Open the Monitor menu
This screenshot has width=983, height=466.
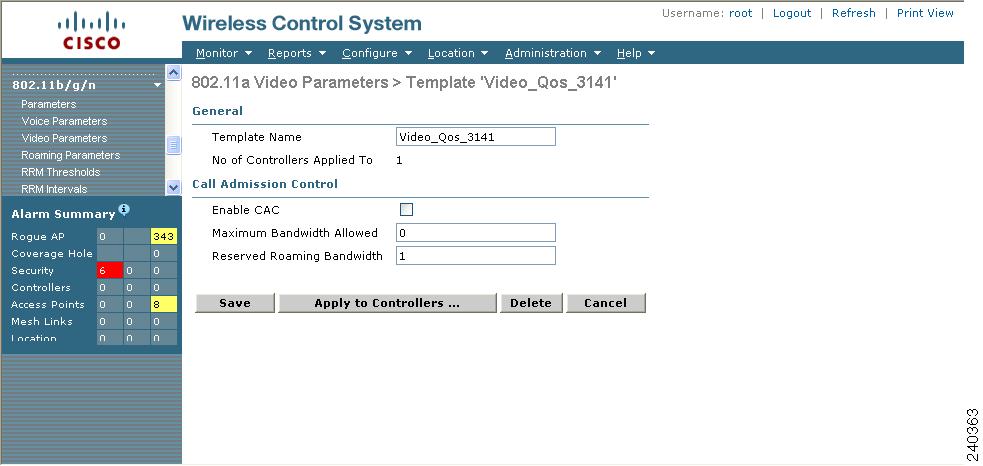[x=224, y=53]
